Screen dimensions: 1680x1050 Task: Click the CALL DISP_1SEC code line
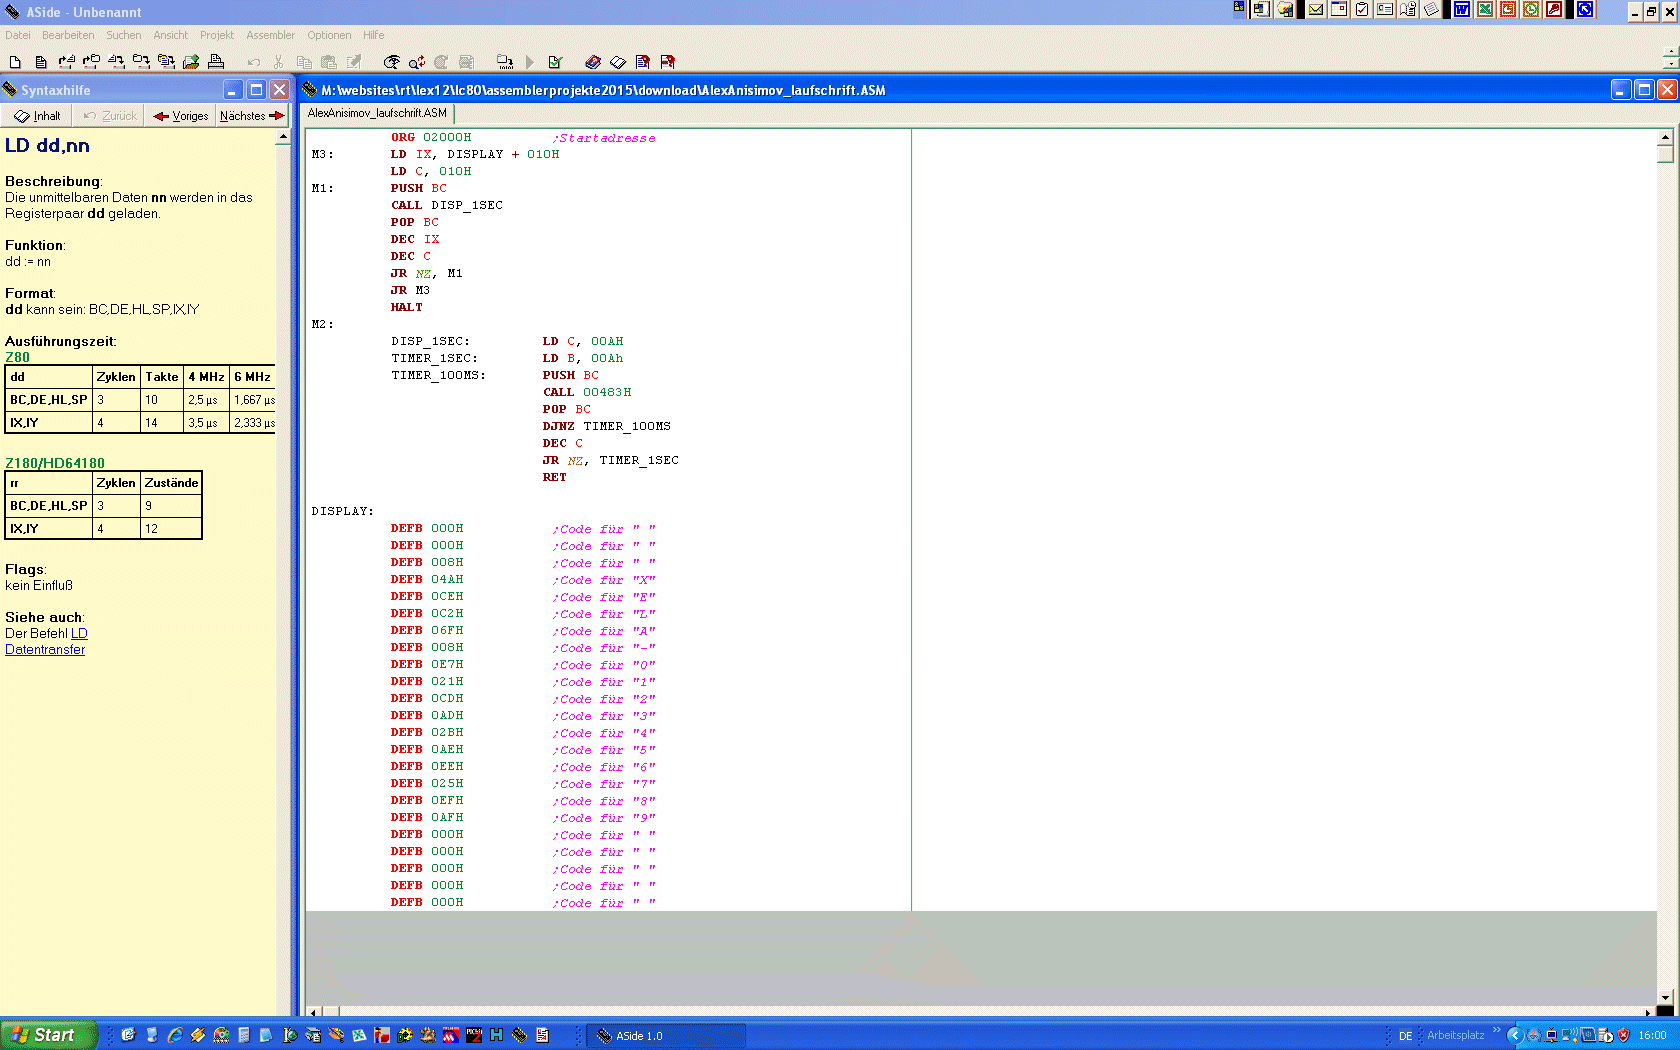click(446, 205)
